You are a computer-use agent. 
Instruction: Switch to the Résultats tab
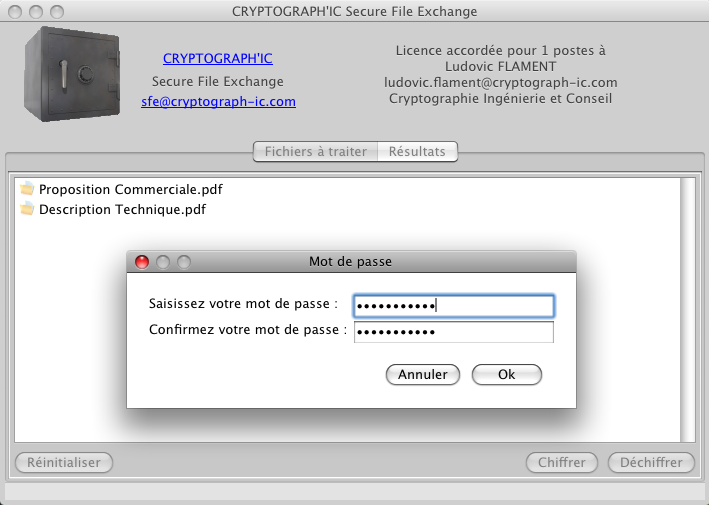tap(418, 152)
